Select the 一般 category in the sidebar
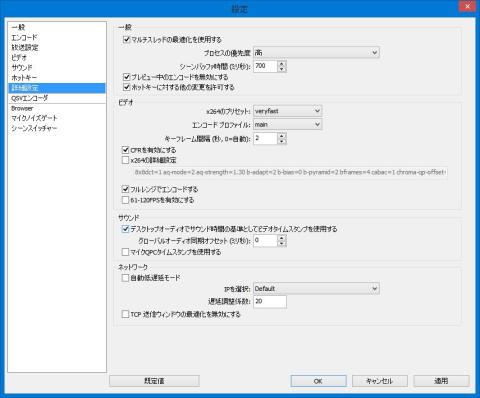 (x=57, y=27)
